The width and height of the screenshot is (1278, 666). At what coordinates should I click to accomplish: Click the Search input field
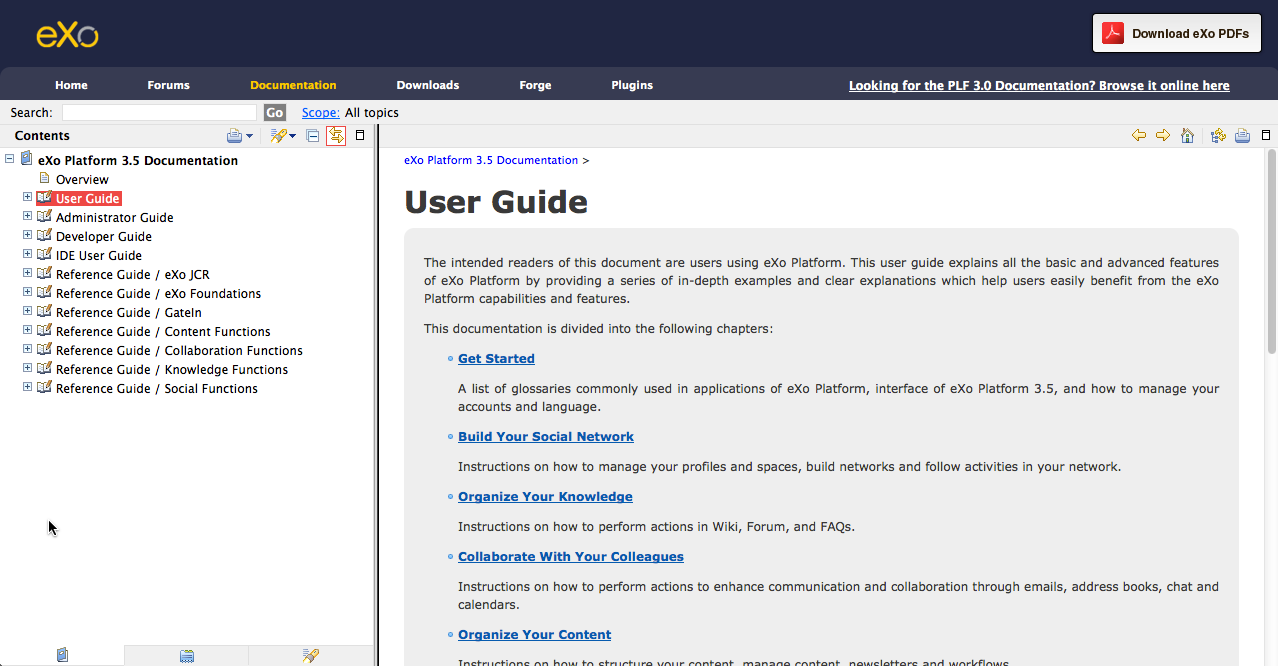pyautogui.click(x=159, y=113)
